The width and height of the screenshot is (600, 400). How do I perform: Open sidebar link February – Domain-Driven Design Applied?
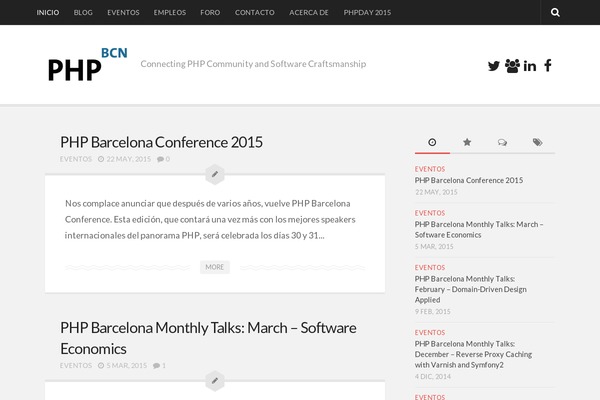[x=471, y=289]
